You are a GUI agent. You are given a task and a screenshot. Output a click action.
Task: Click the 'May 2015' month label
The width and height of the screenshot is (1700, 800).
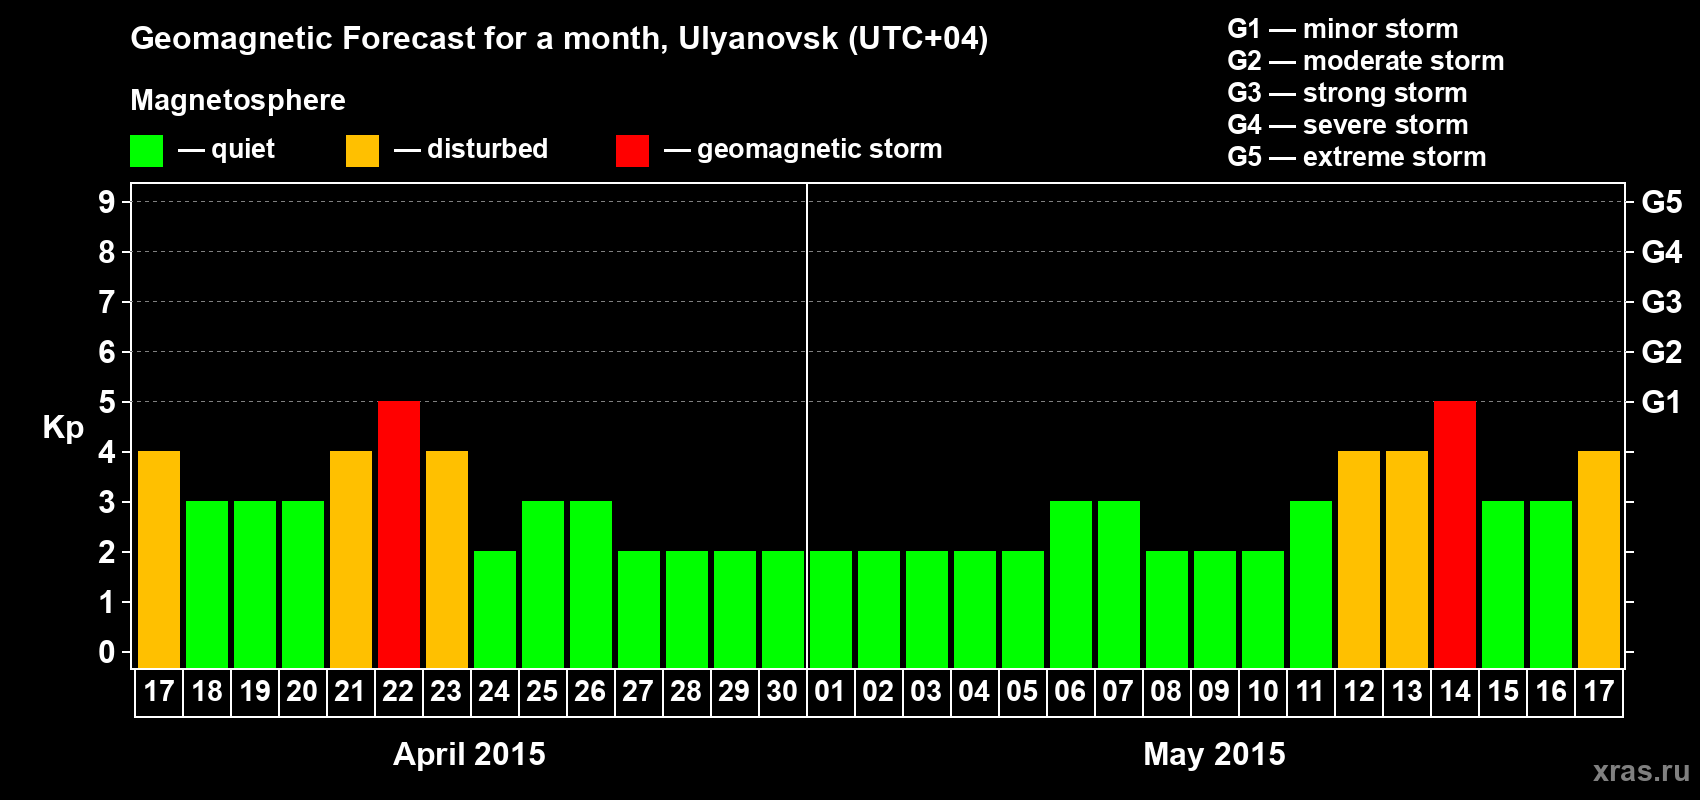(x=1214, y=754)
